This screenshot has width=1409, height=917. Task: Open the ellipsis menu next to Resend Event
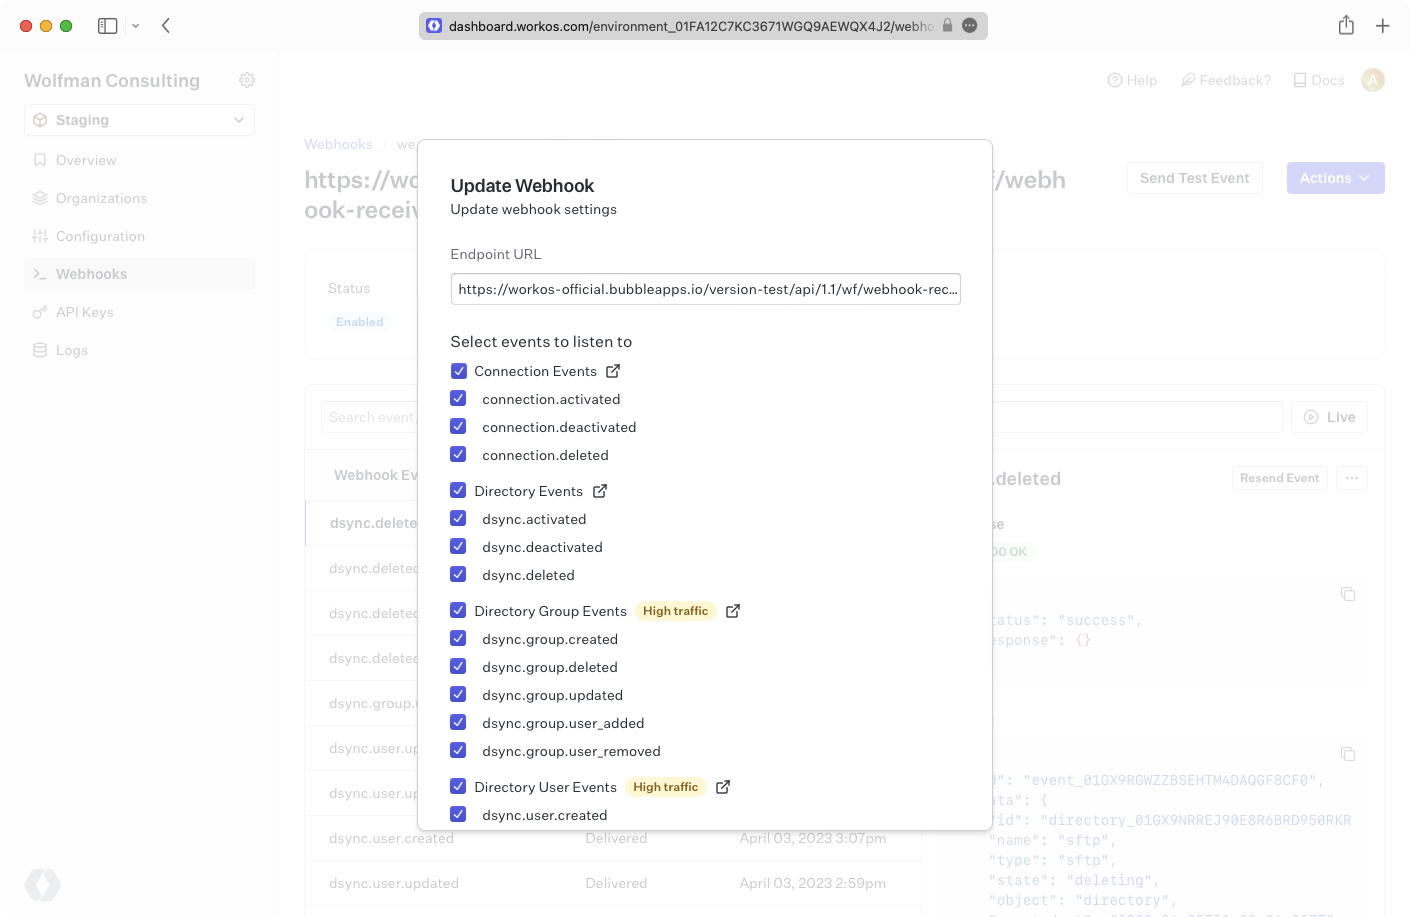coord(1352,478)
